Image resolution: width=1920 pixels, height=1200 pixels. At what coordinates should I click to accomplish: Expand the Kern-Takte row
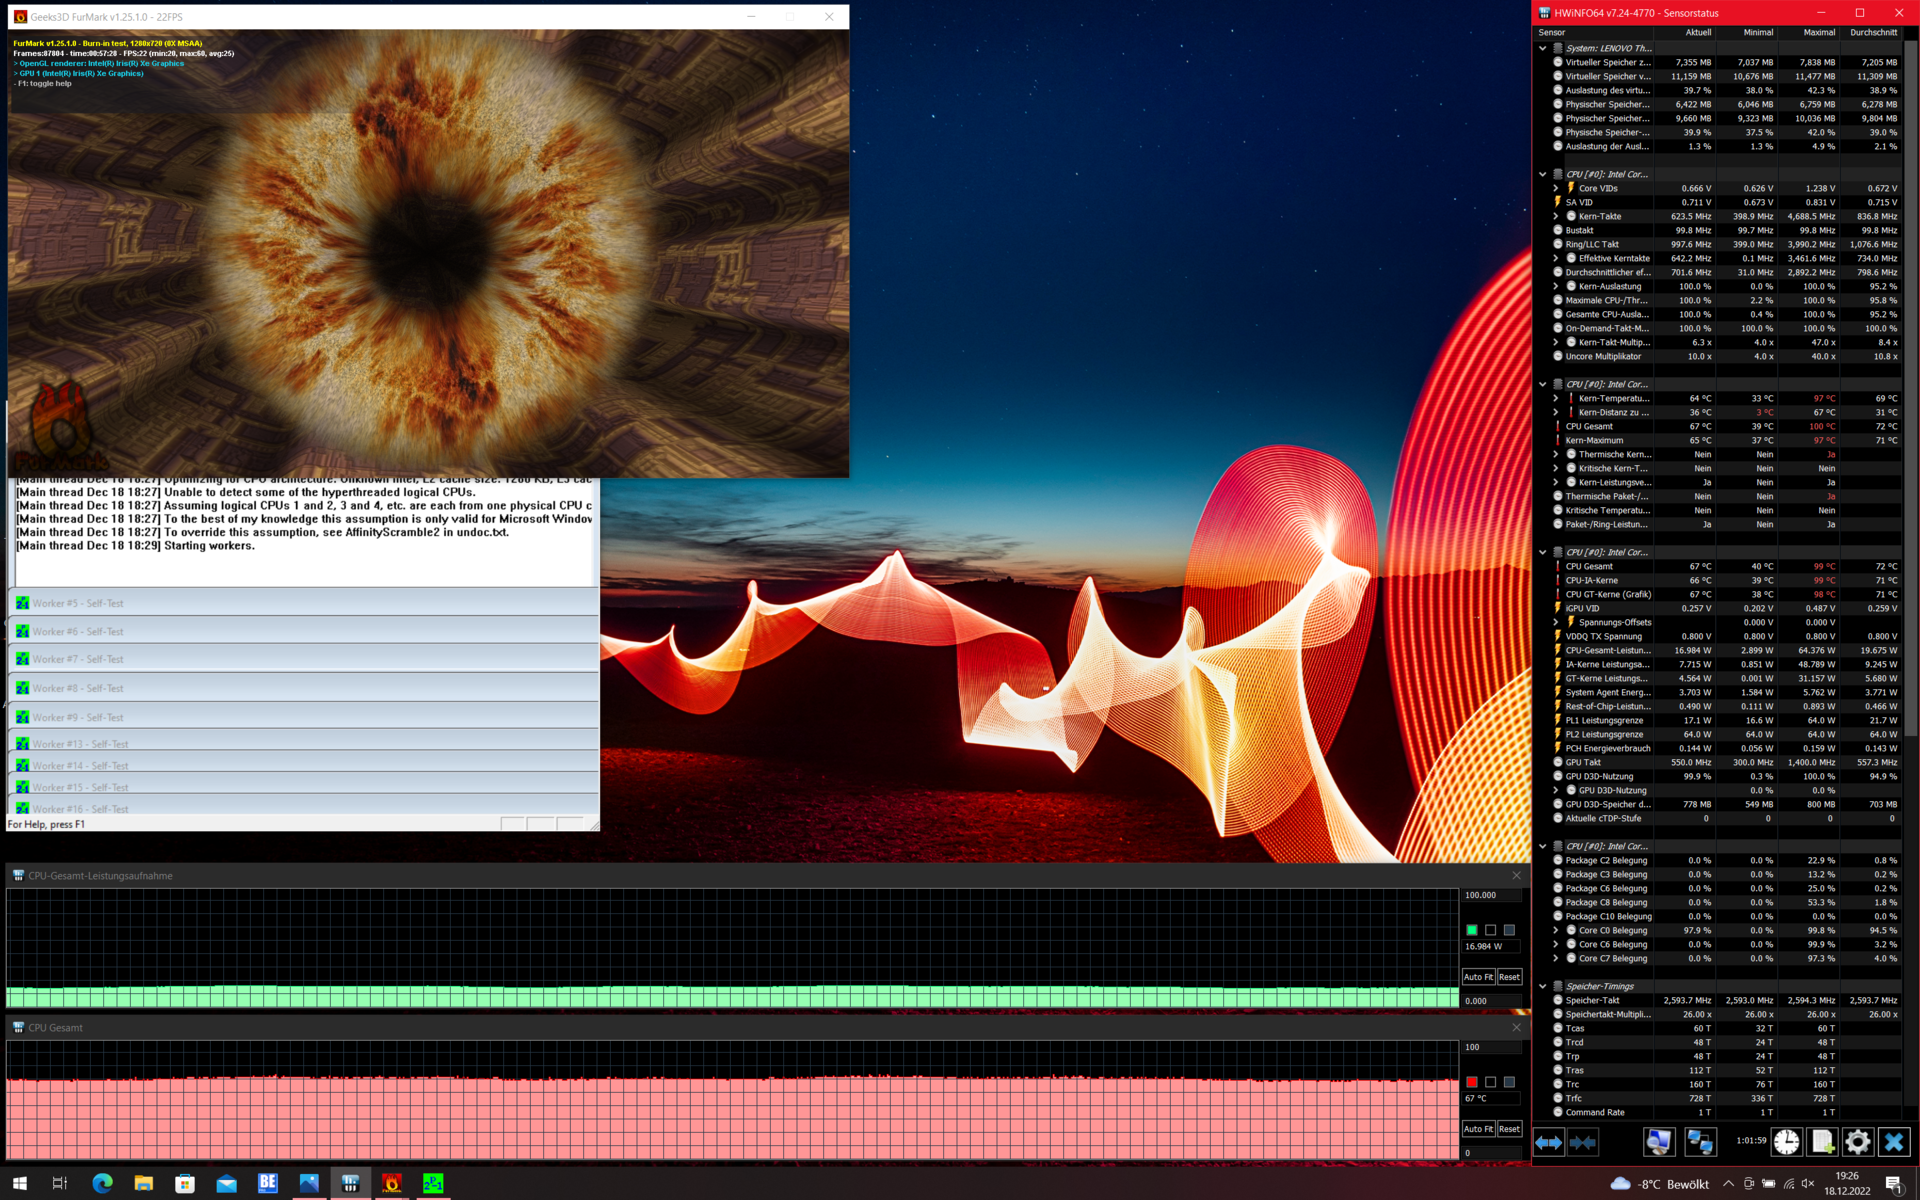coord(1556,216)
